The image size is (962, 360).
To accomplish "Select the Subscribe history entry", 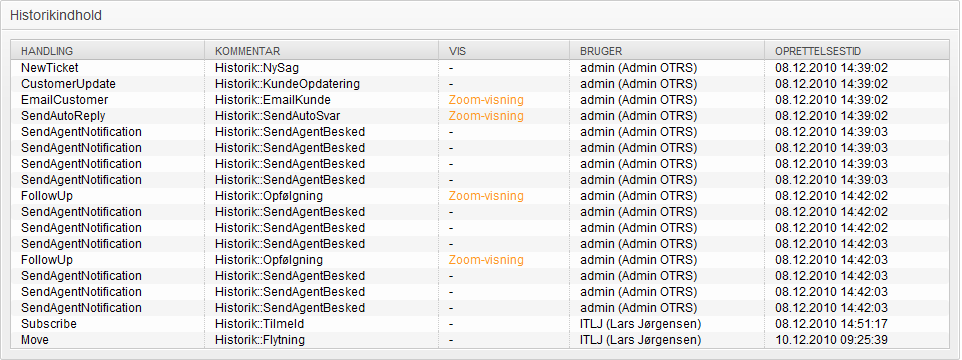I will [x=480, y=323].
